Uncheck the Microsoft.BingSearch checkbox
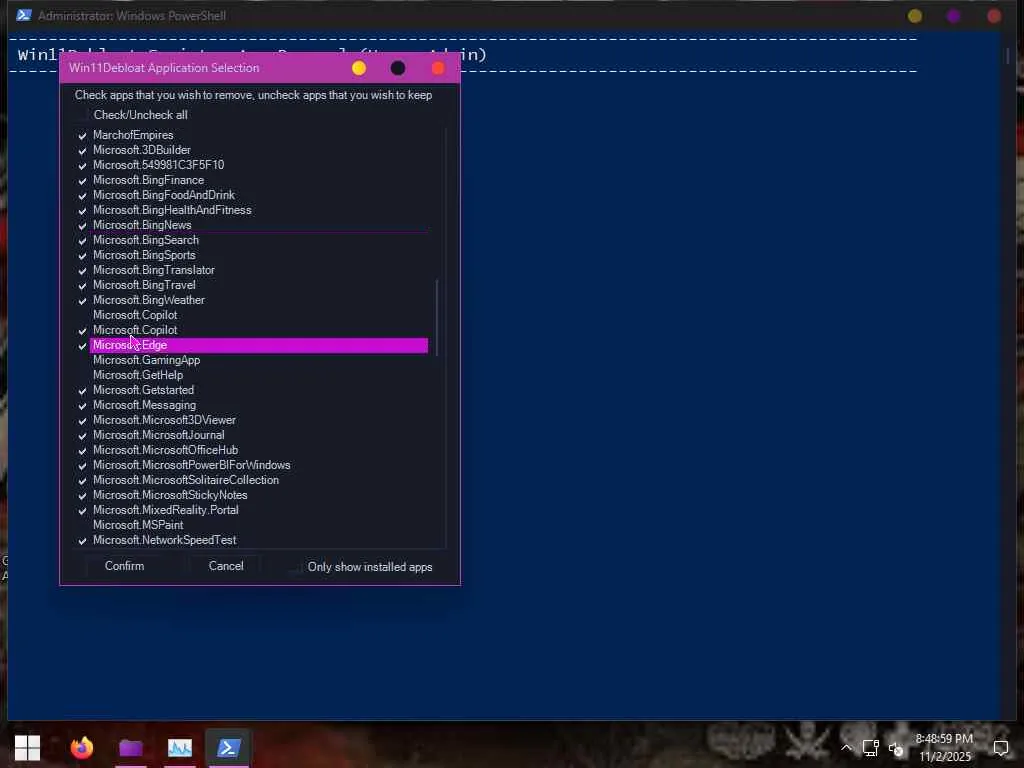 point(82,240)
